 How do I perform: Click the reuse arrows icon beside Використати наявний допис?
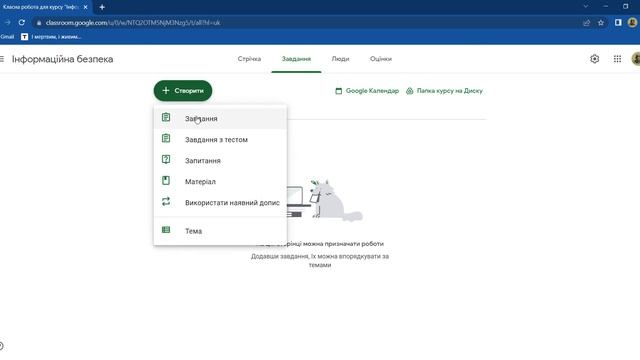166,202
